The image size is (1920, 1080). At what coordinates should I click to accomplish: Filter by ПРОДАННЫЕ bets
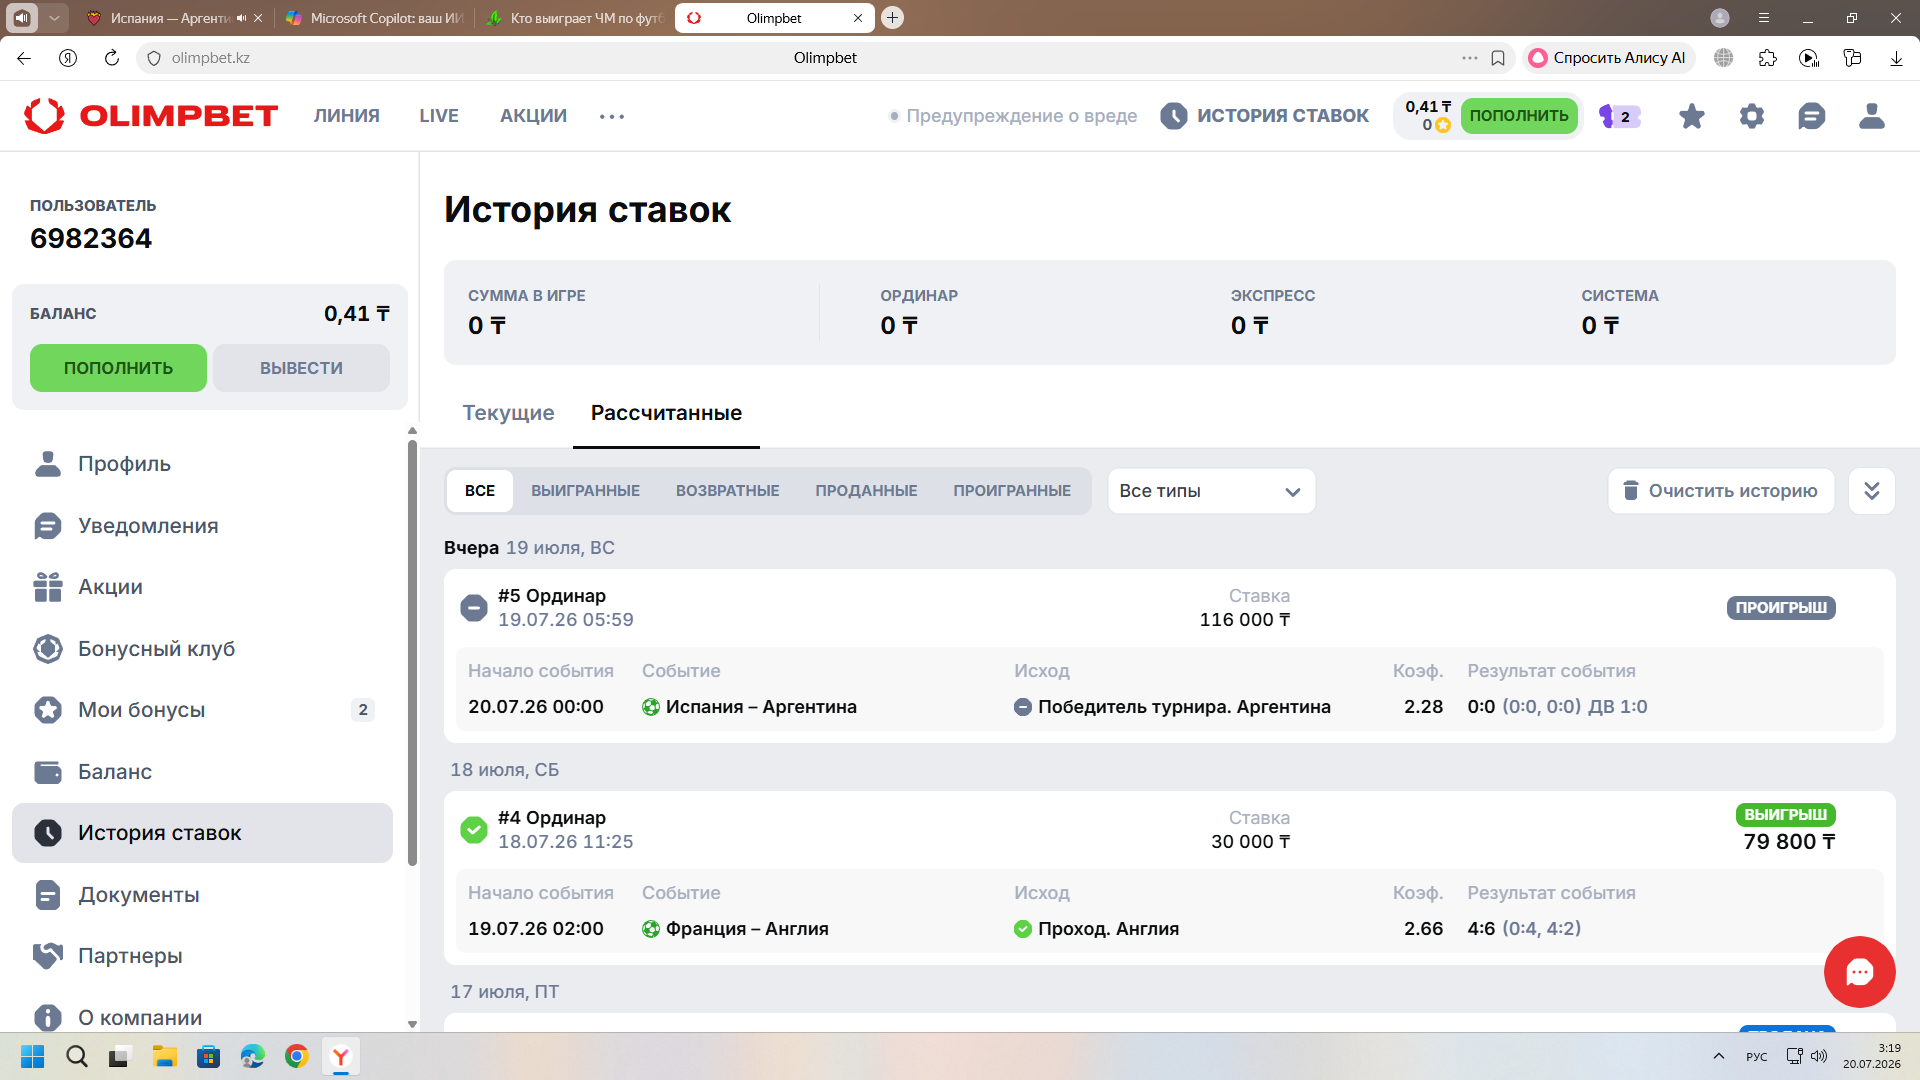click(x=866, y=491)
